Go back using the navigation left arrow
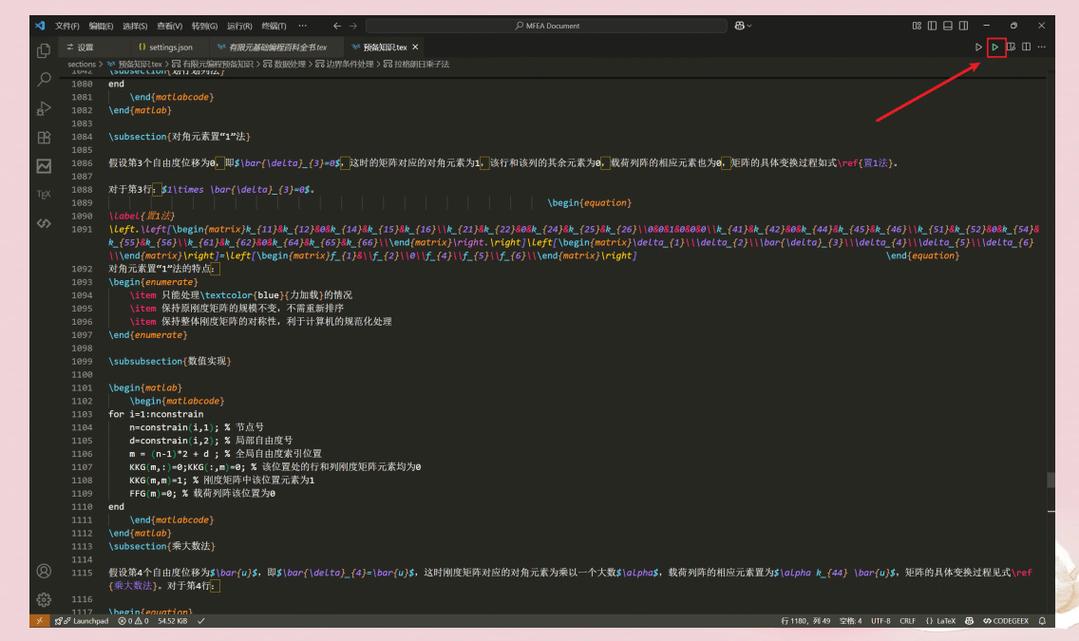 pyautogui.click(x=337, y=25)
